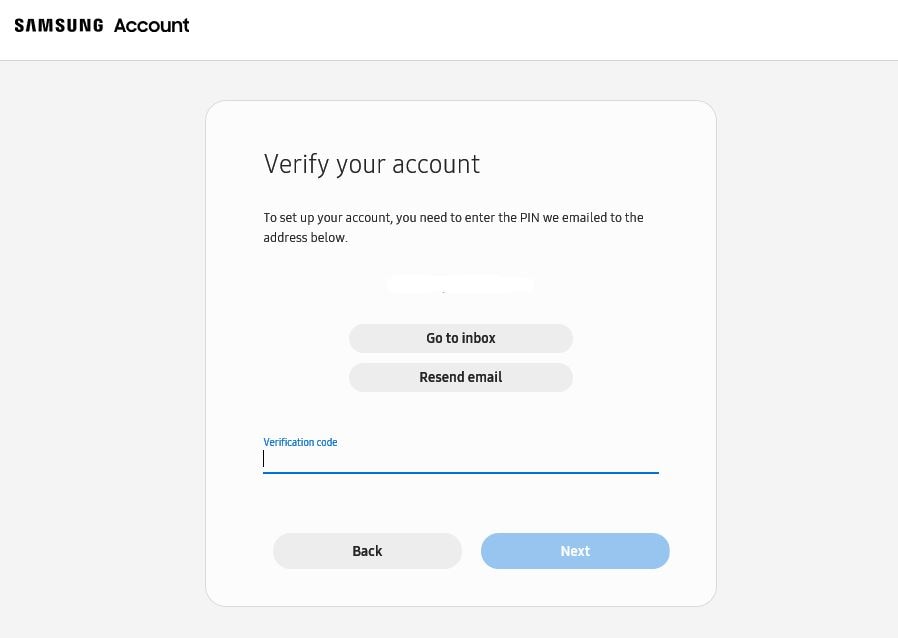Click the blue underline of code field
Screen dimensions: 898x638
460,473
